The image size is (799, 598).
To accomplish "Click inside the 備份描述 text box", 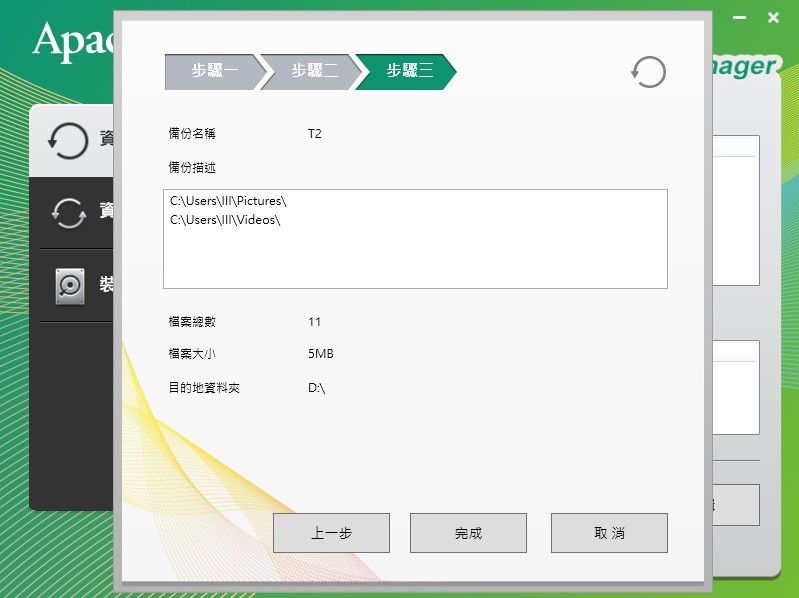I will (415, 239).
